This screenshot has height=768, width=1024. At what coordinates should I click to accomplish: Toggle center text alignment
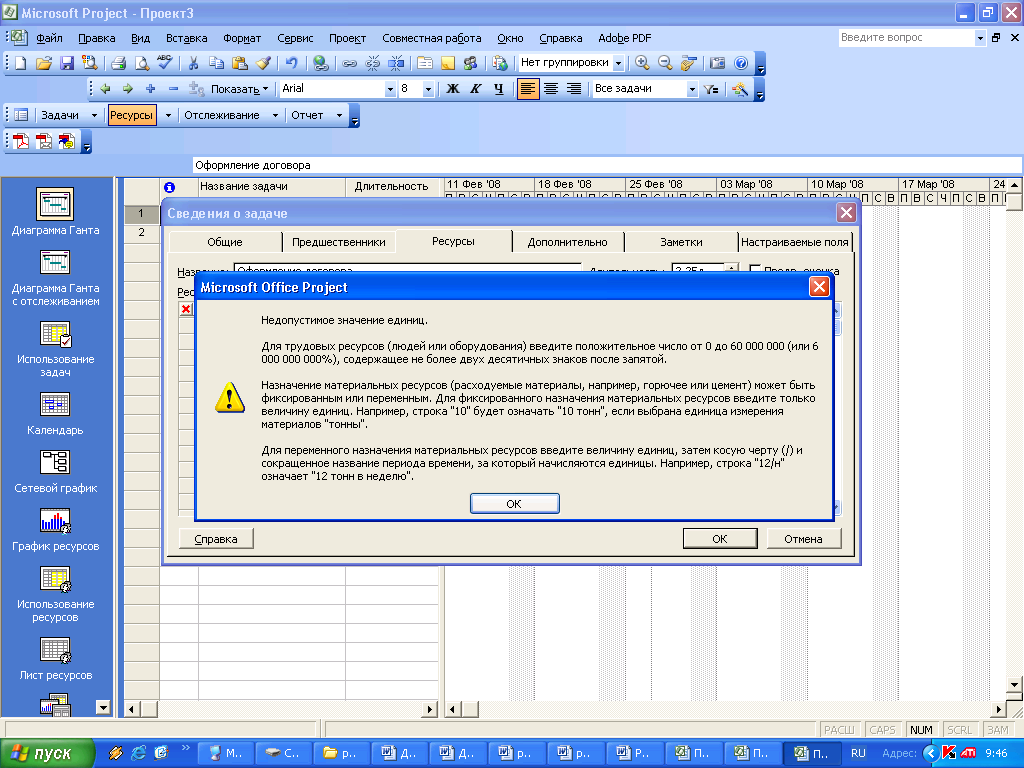(551, 89)
